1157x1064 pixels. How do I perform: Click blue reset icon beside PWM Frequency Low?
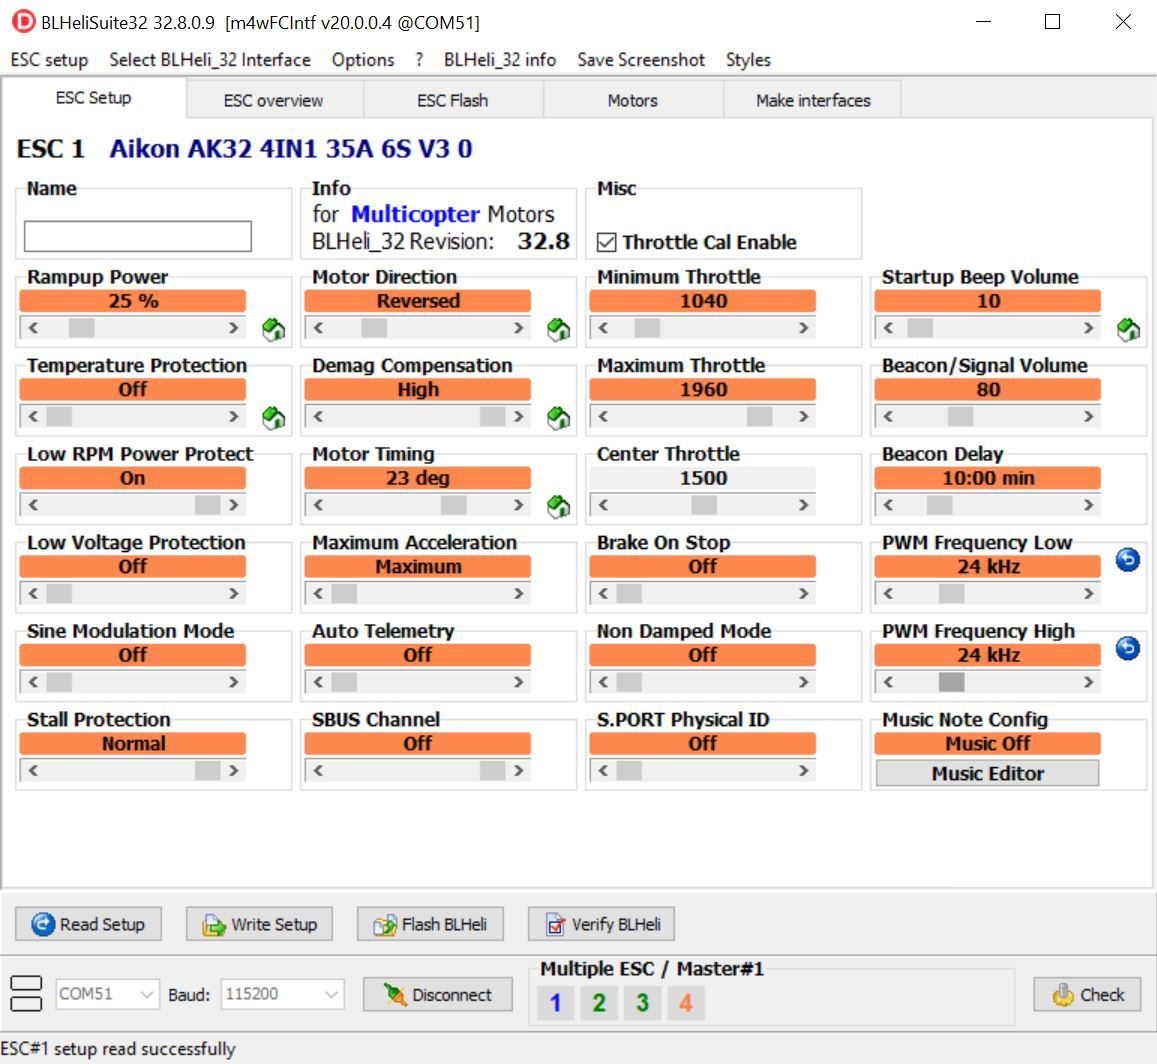click(x=1127, y=560)
